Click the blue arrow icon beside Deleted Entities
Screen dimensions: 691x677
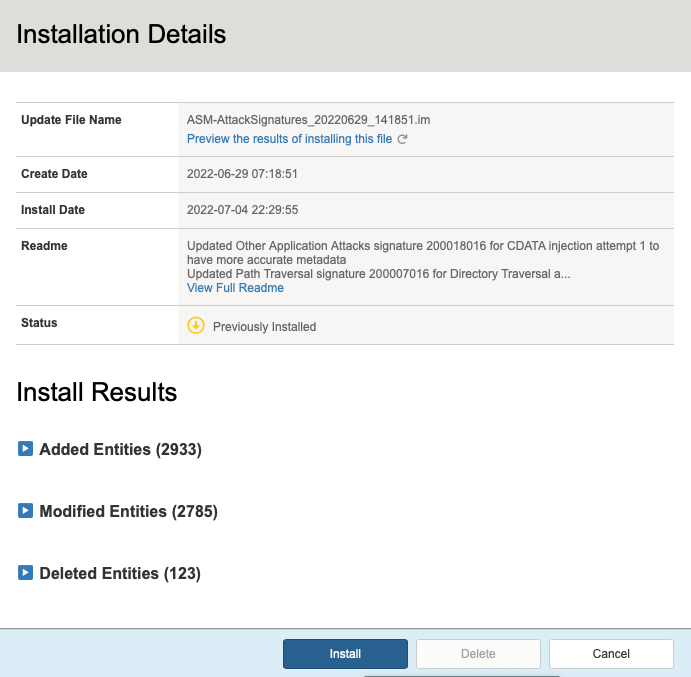coord(26,573)
